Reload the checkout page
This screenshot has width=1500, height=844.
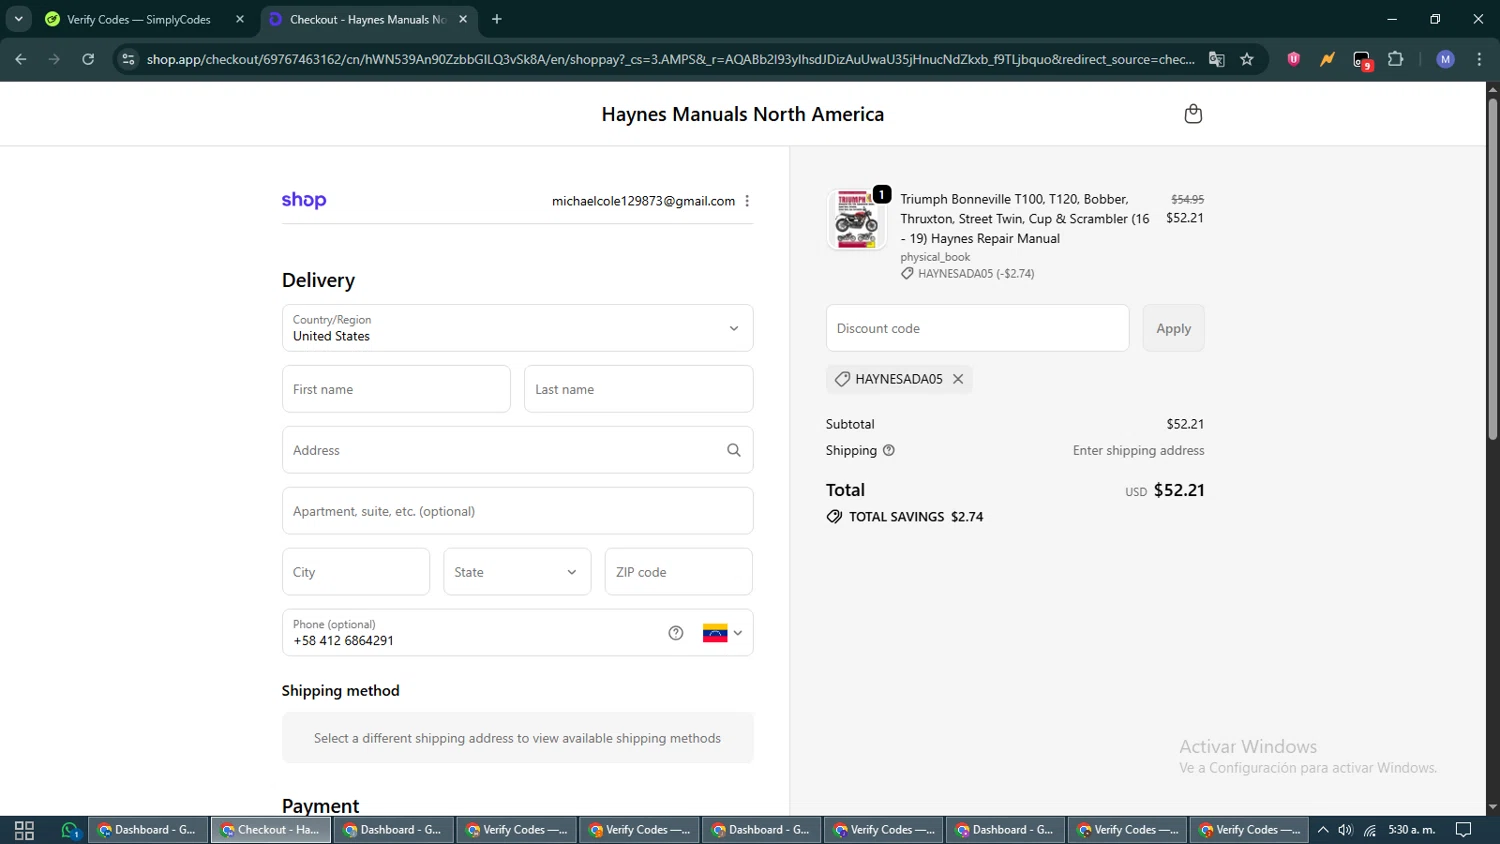click(88, 59)
